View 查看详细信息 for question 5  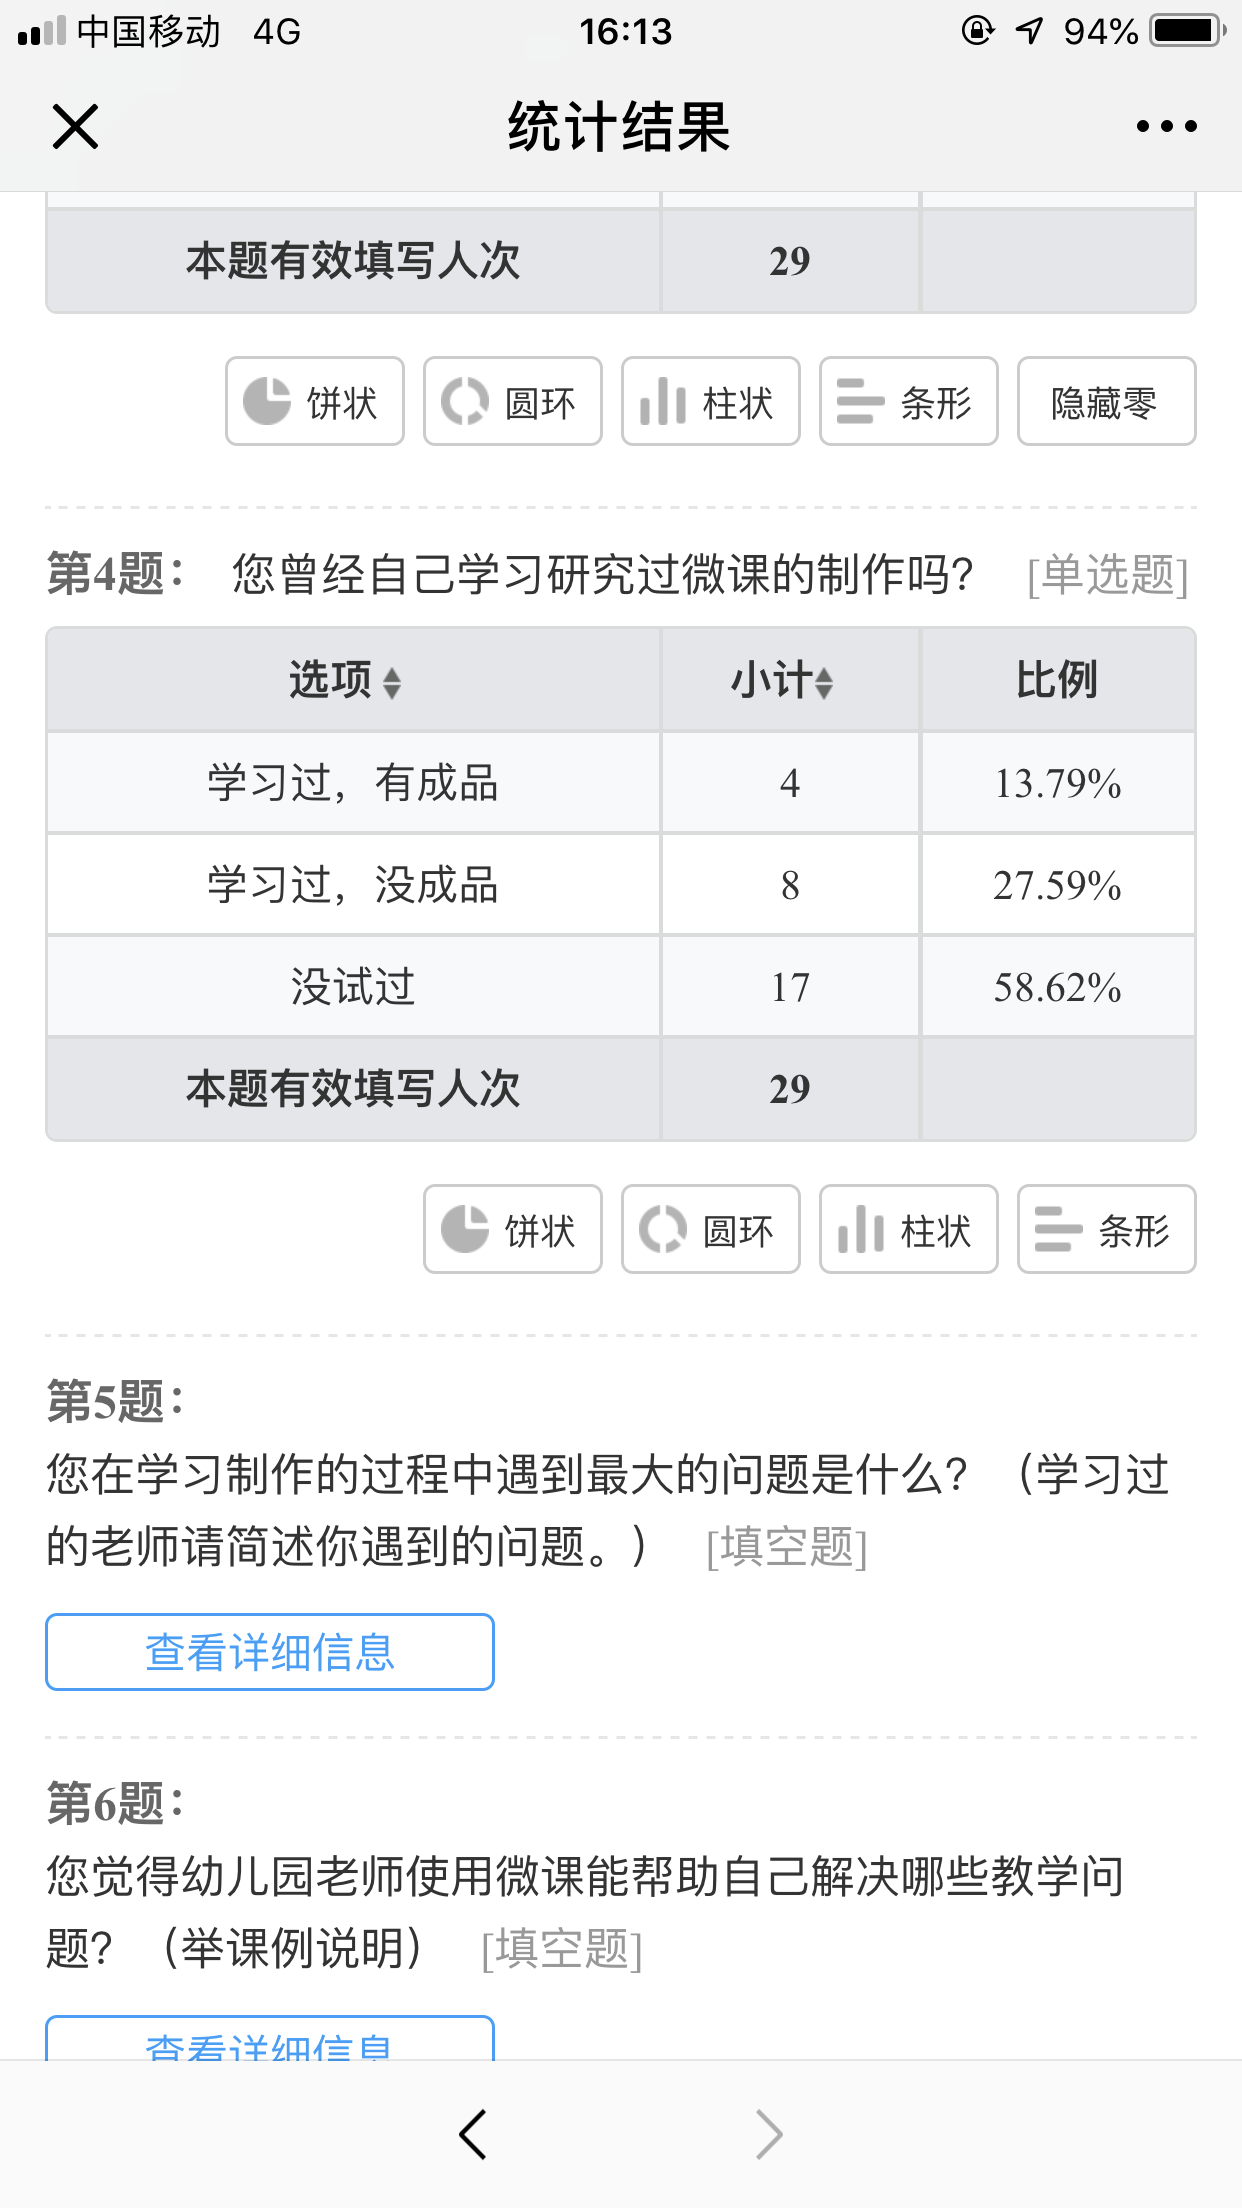coord(270,1652)
